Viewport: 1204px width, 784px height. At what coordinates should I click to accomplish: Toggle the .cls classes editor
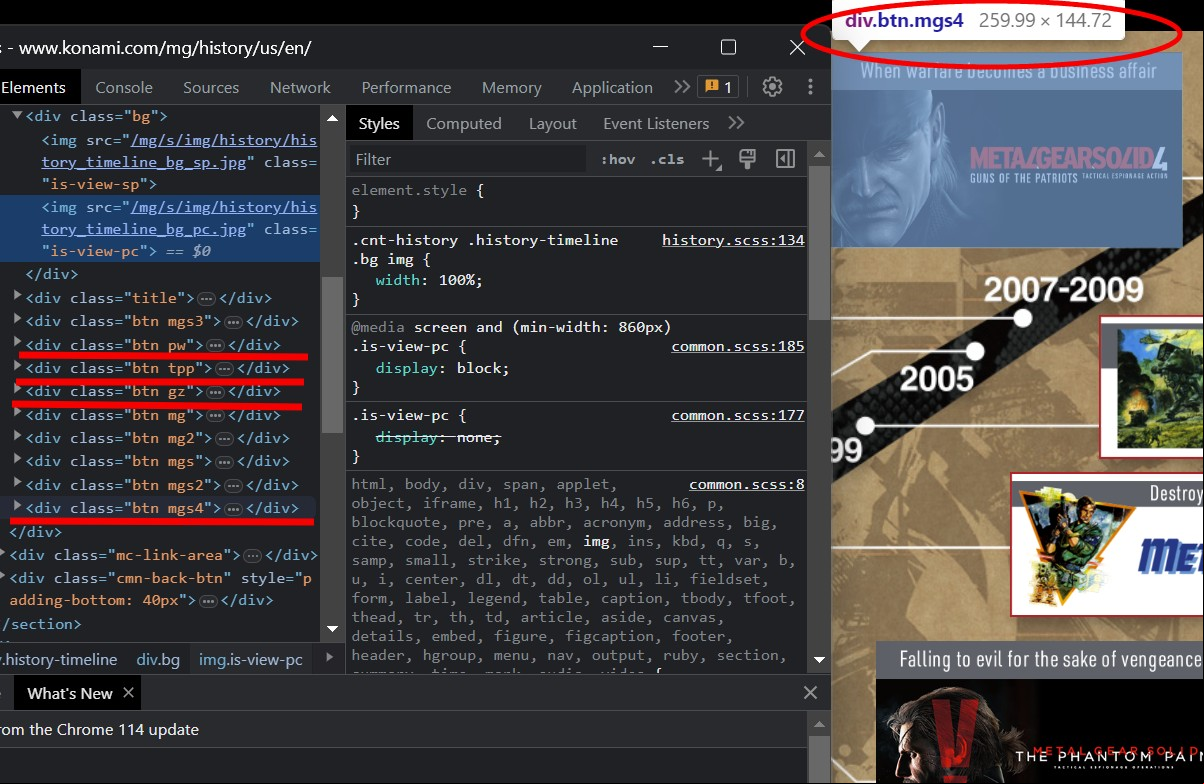coord(667,159)
